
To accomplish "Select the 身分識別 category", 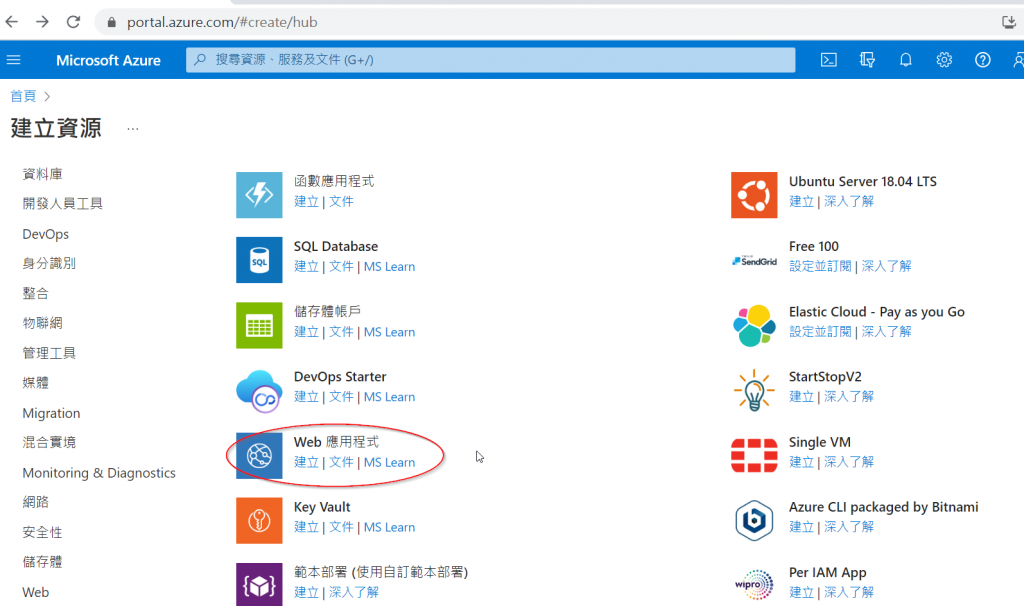I will pyautogui.click(x=49, y=263).
